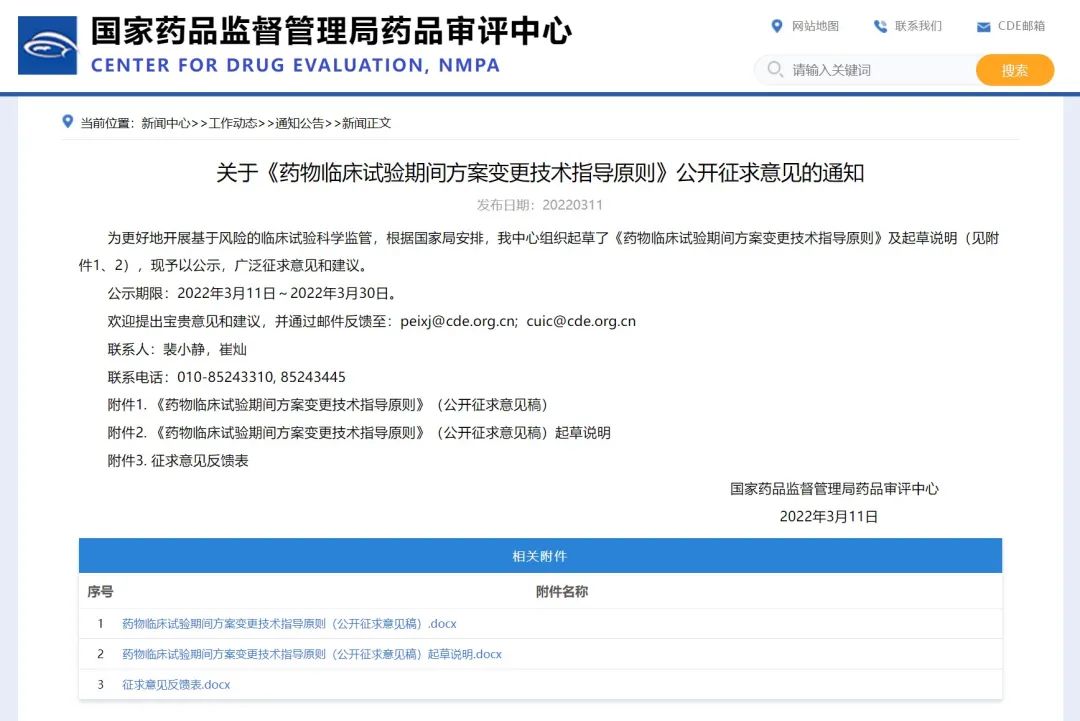Click the 相关附件 blue header bar

540,556
